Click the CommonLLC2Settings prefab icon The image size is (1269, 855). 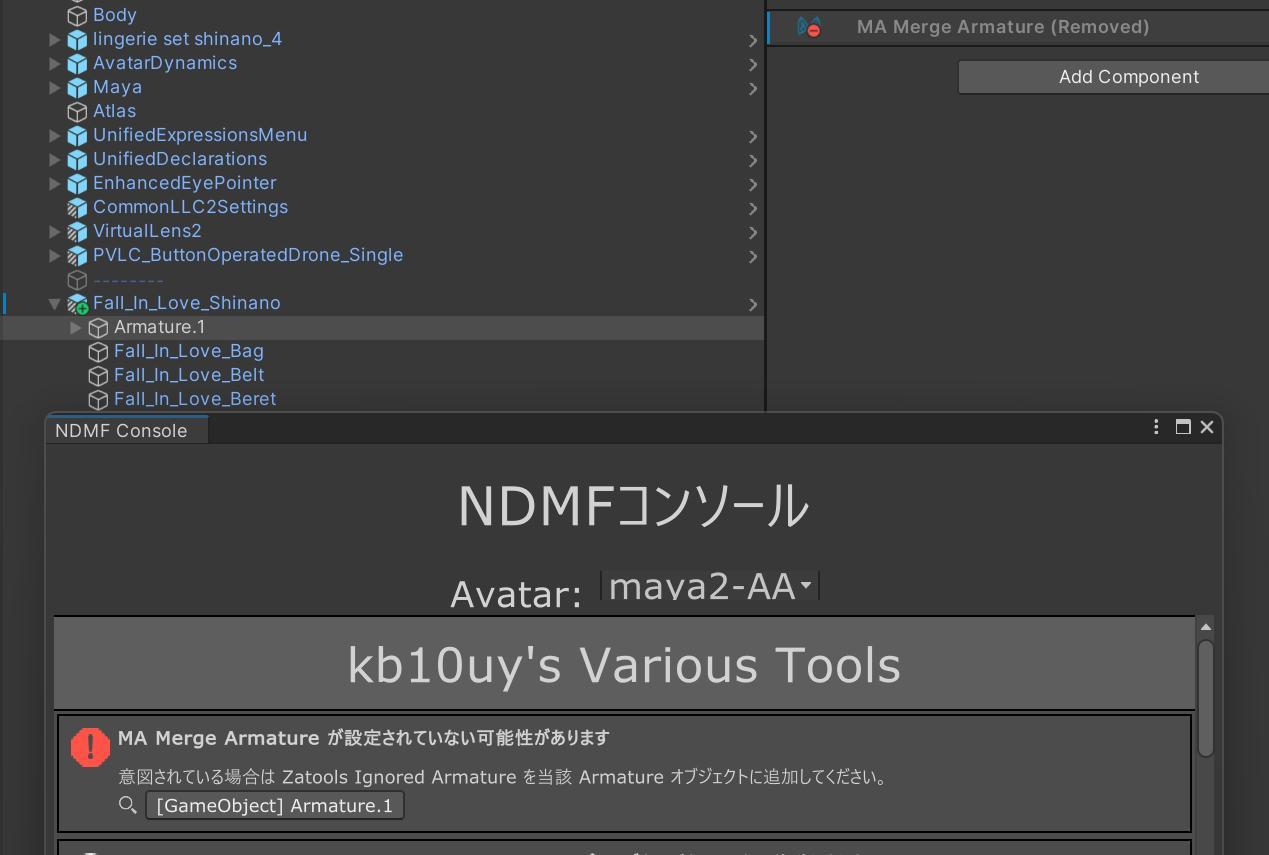(77, 207)
